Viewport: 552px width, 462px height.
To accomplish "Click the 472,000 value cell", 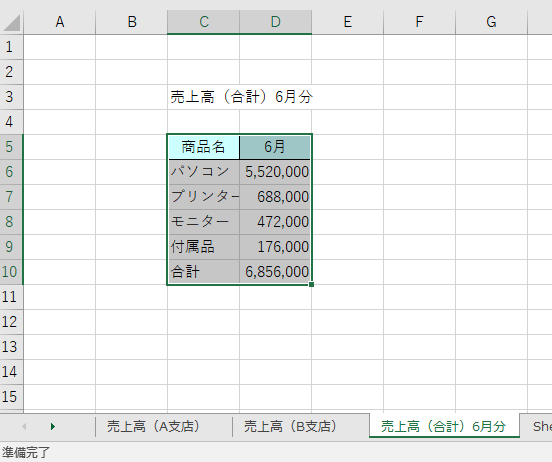I will pyautogui.click(x=276, y=222).
